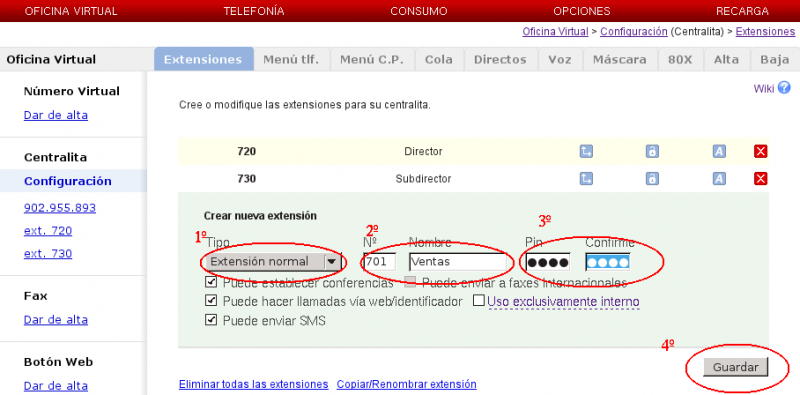Click 'Dar de alta' under Fax
The image size is (800, 395).
(x=56, y=320)
